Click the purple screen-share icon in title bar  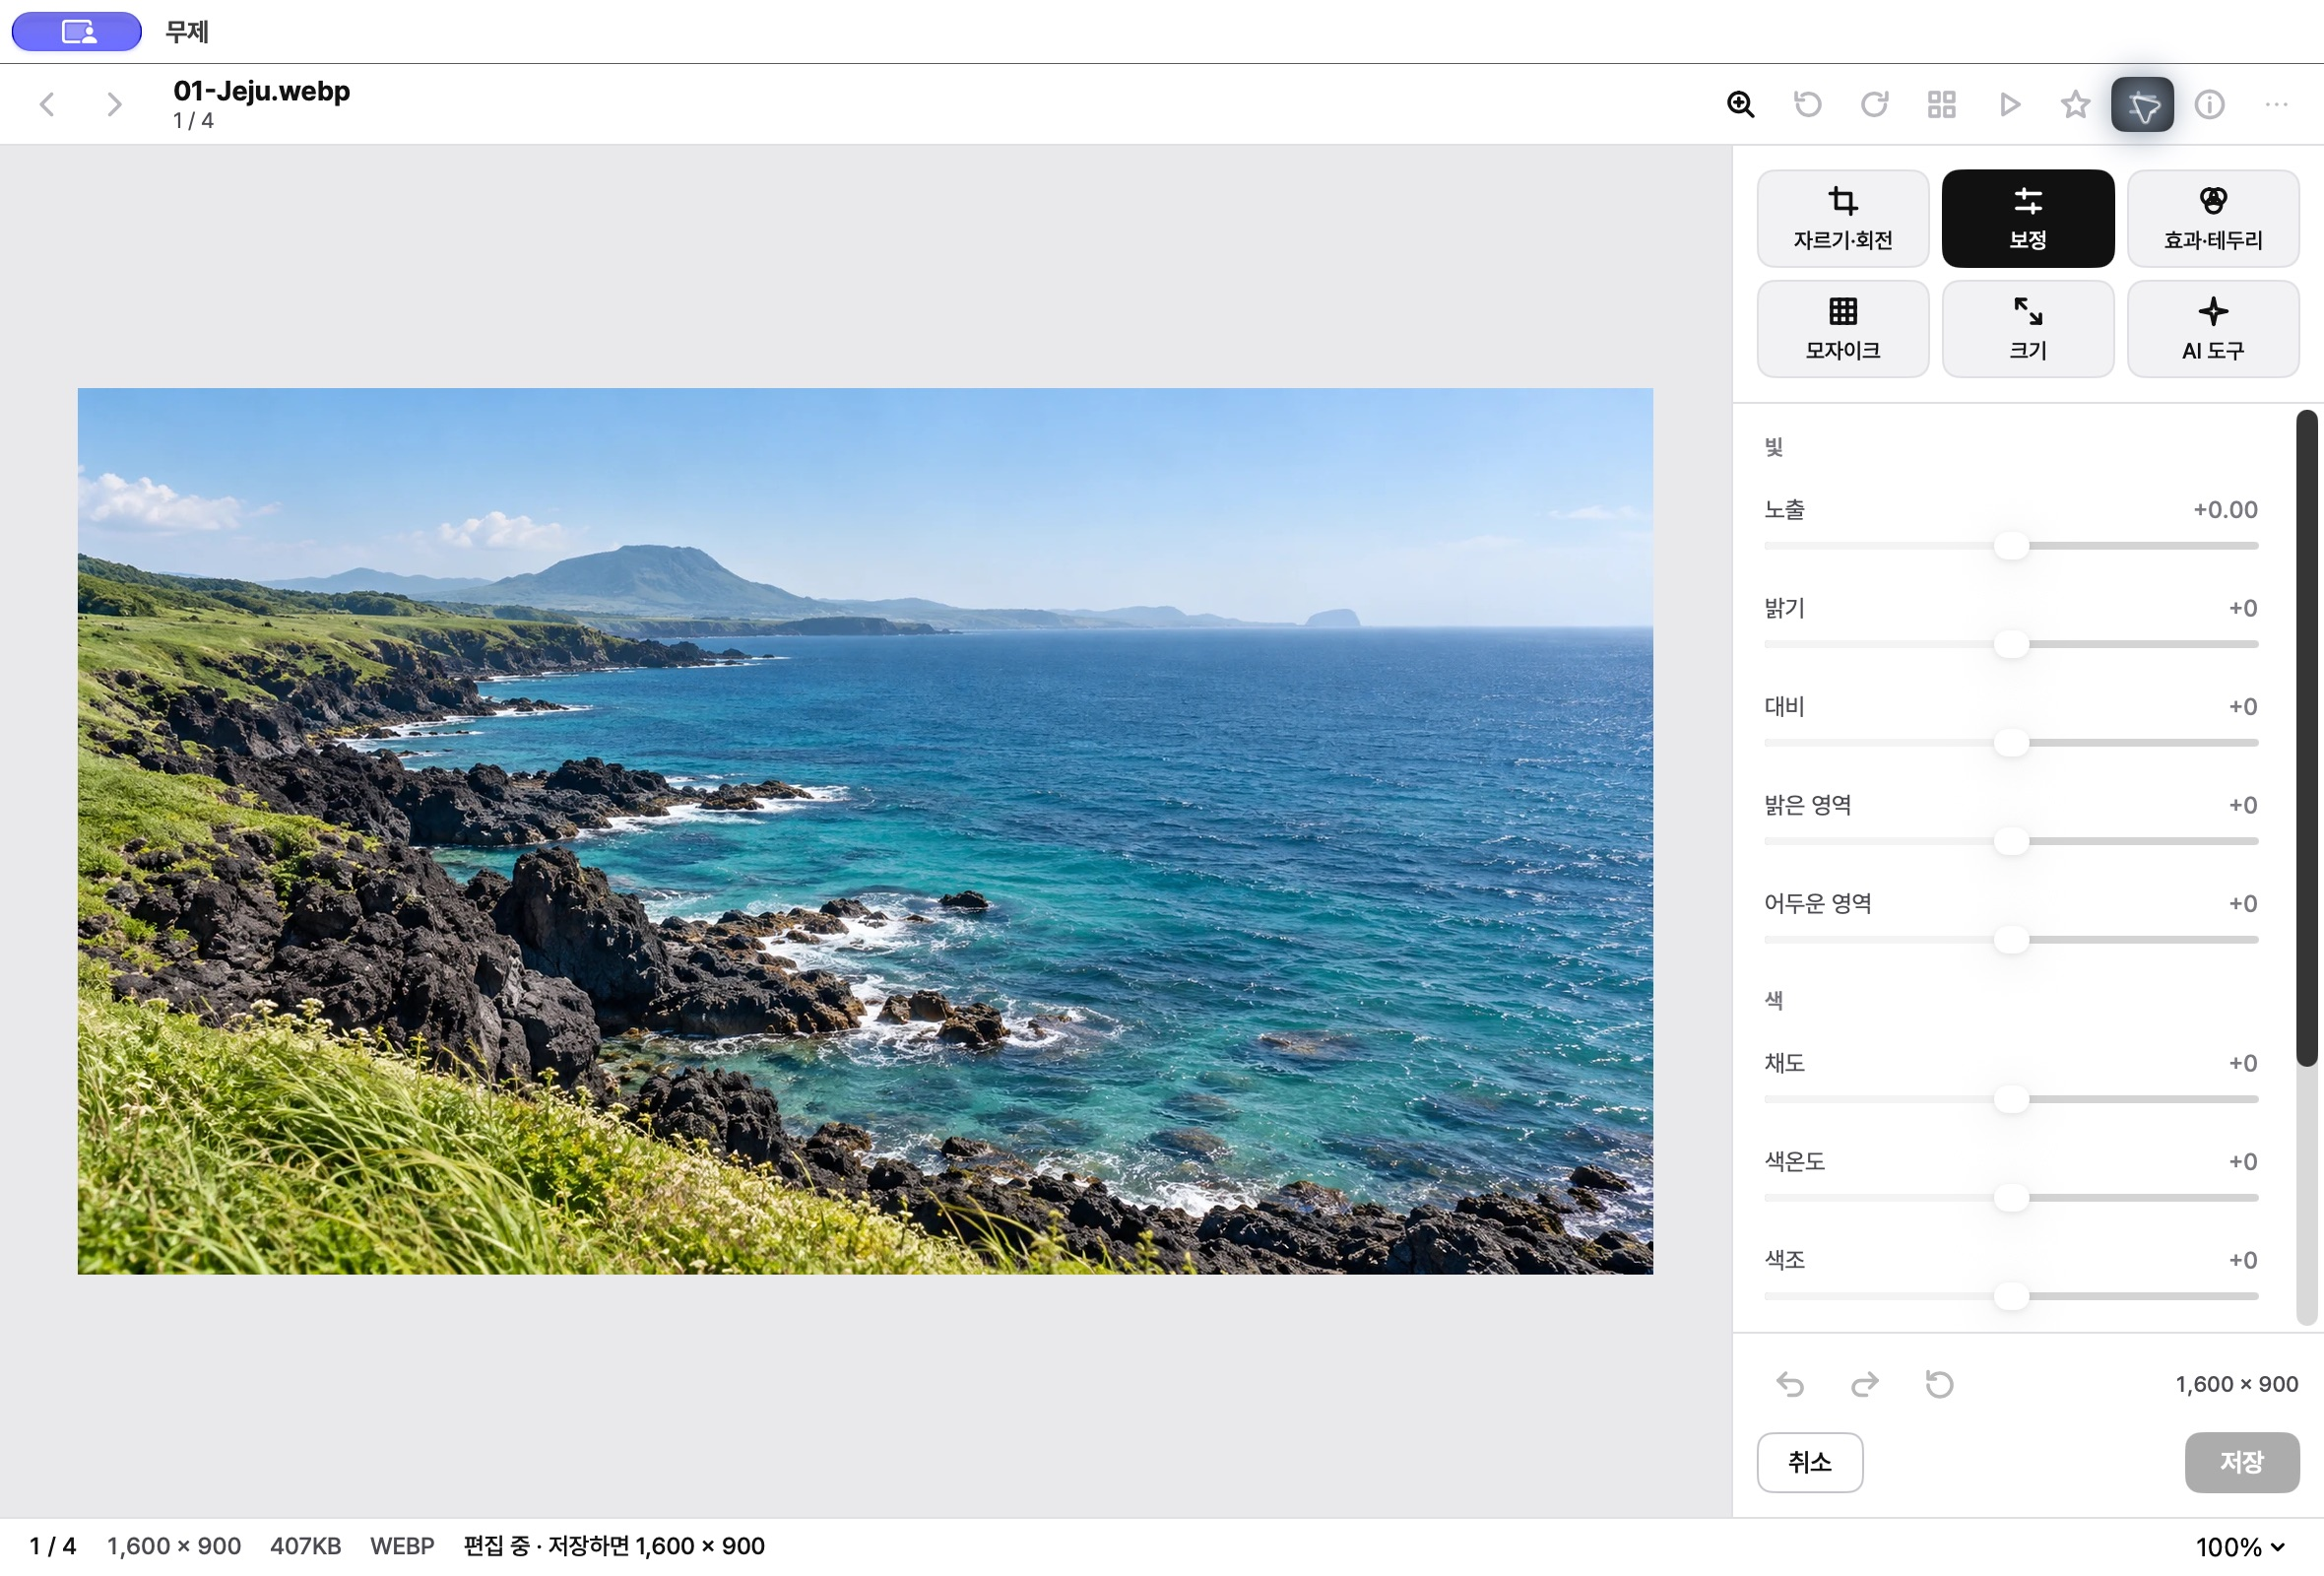(x=77, y=32)
